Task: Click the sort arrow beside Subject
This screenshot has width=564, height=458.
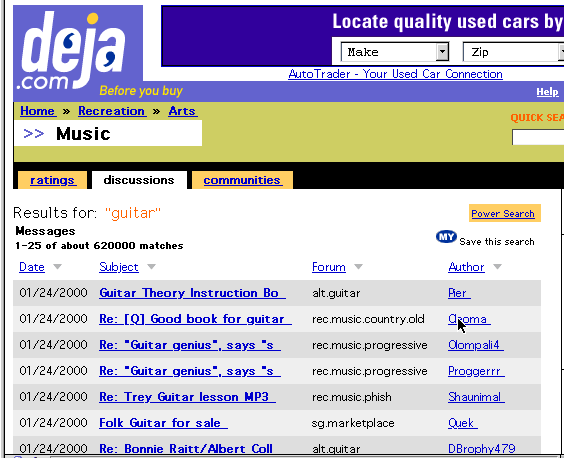Action: (x=151, y=267)
